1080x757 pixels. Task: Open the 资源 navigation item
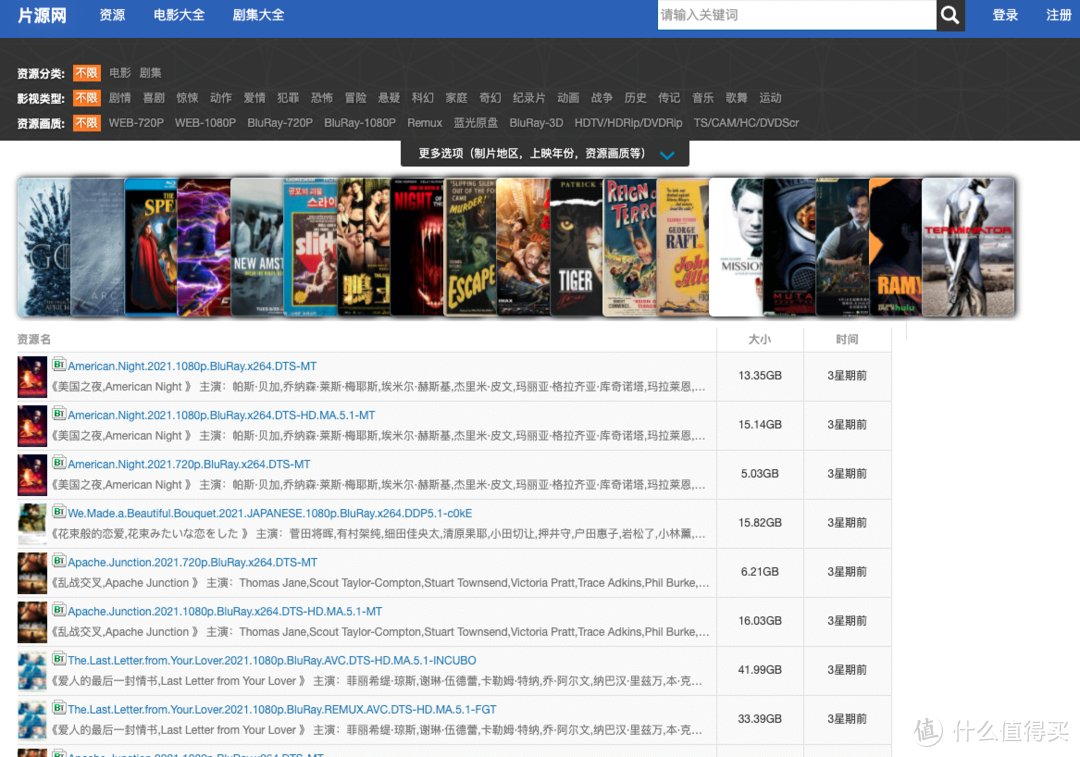tap(112, 15)
